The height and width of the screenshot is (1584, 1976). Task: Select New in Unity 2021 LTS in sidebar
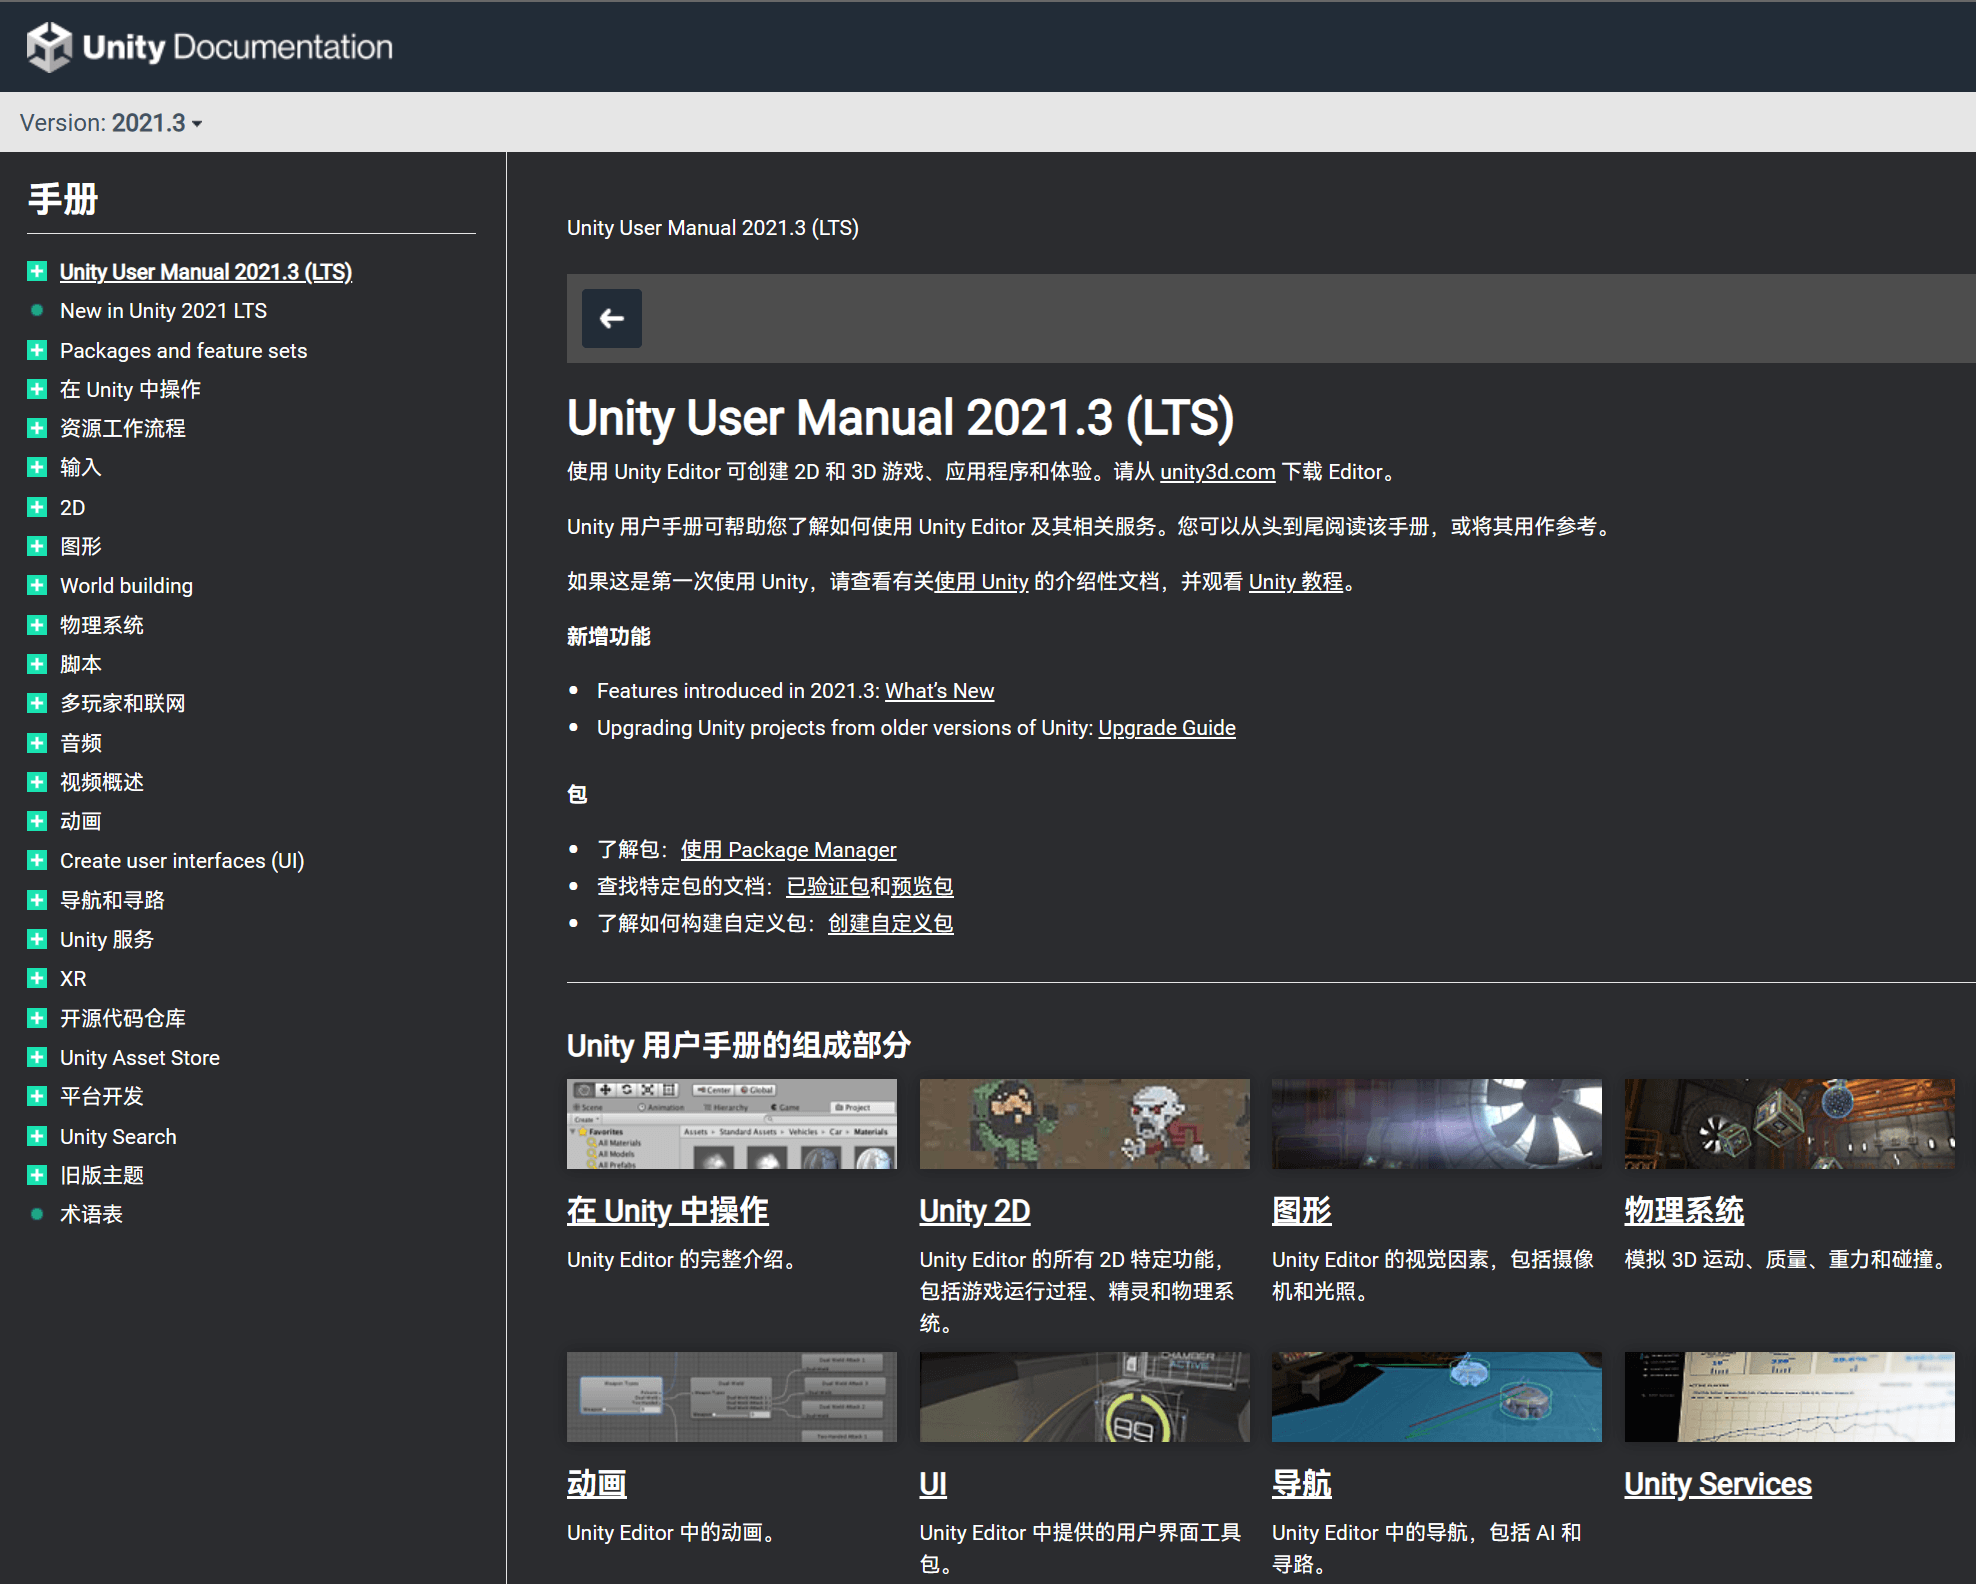pyautogui.click(x=163, y=310)
